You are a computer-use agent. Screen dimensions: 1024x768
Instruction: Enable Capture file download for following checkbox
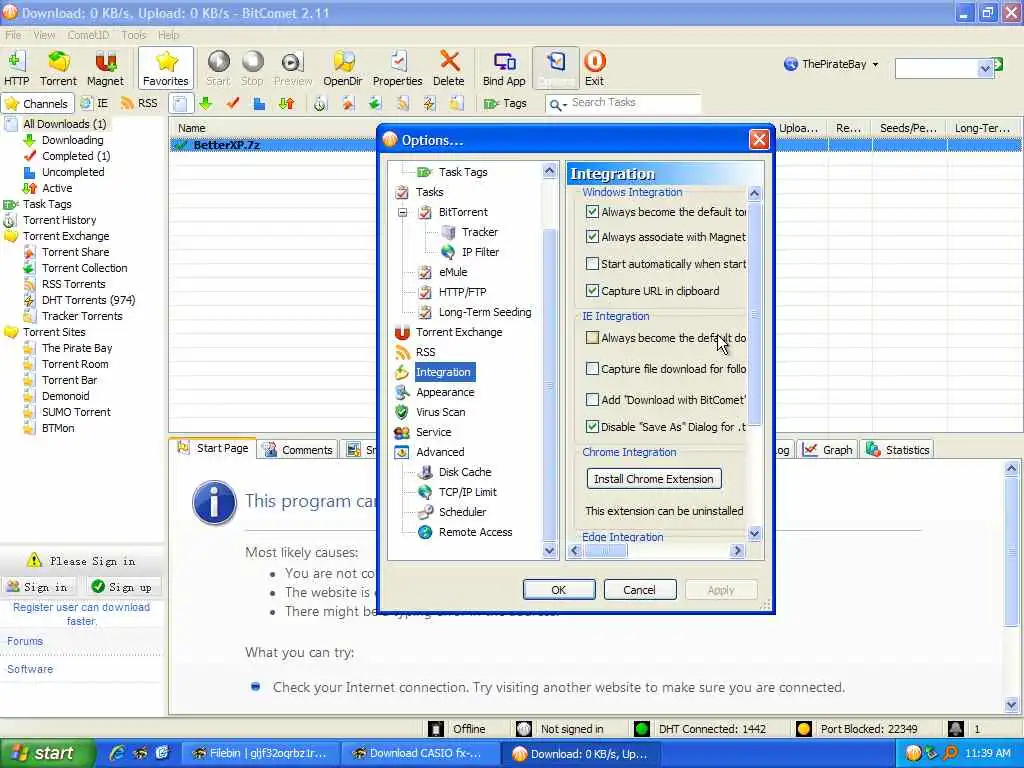tap(592, 369)
